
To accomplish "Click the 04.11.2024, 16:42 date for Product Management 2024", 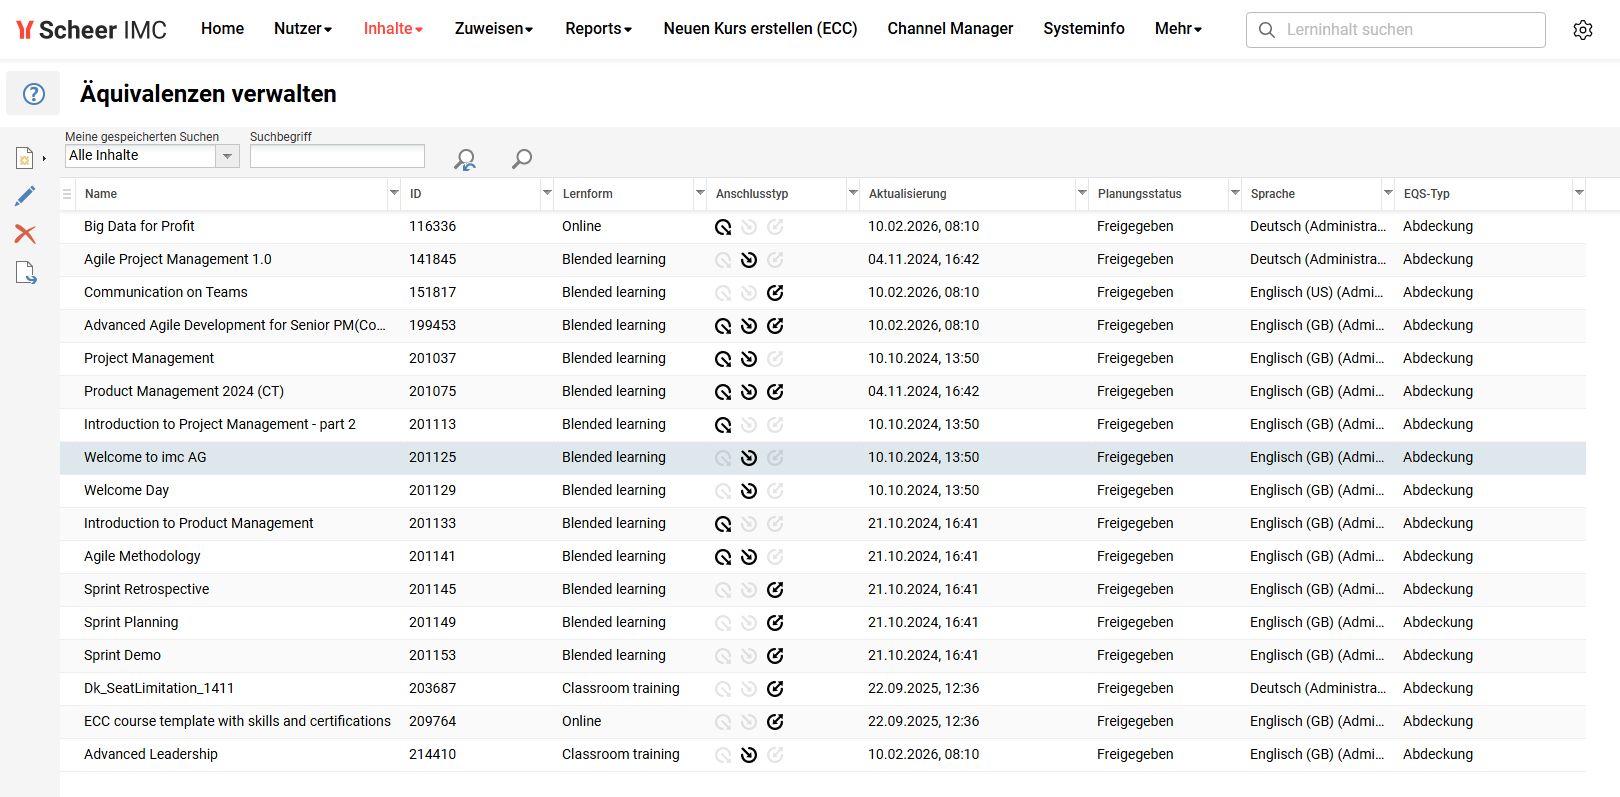I will click(x=923, y=391).
